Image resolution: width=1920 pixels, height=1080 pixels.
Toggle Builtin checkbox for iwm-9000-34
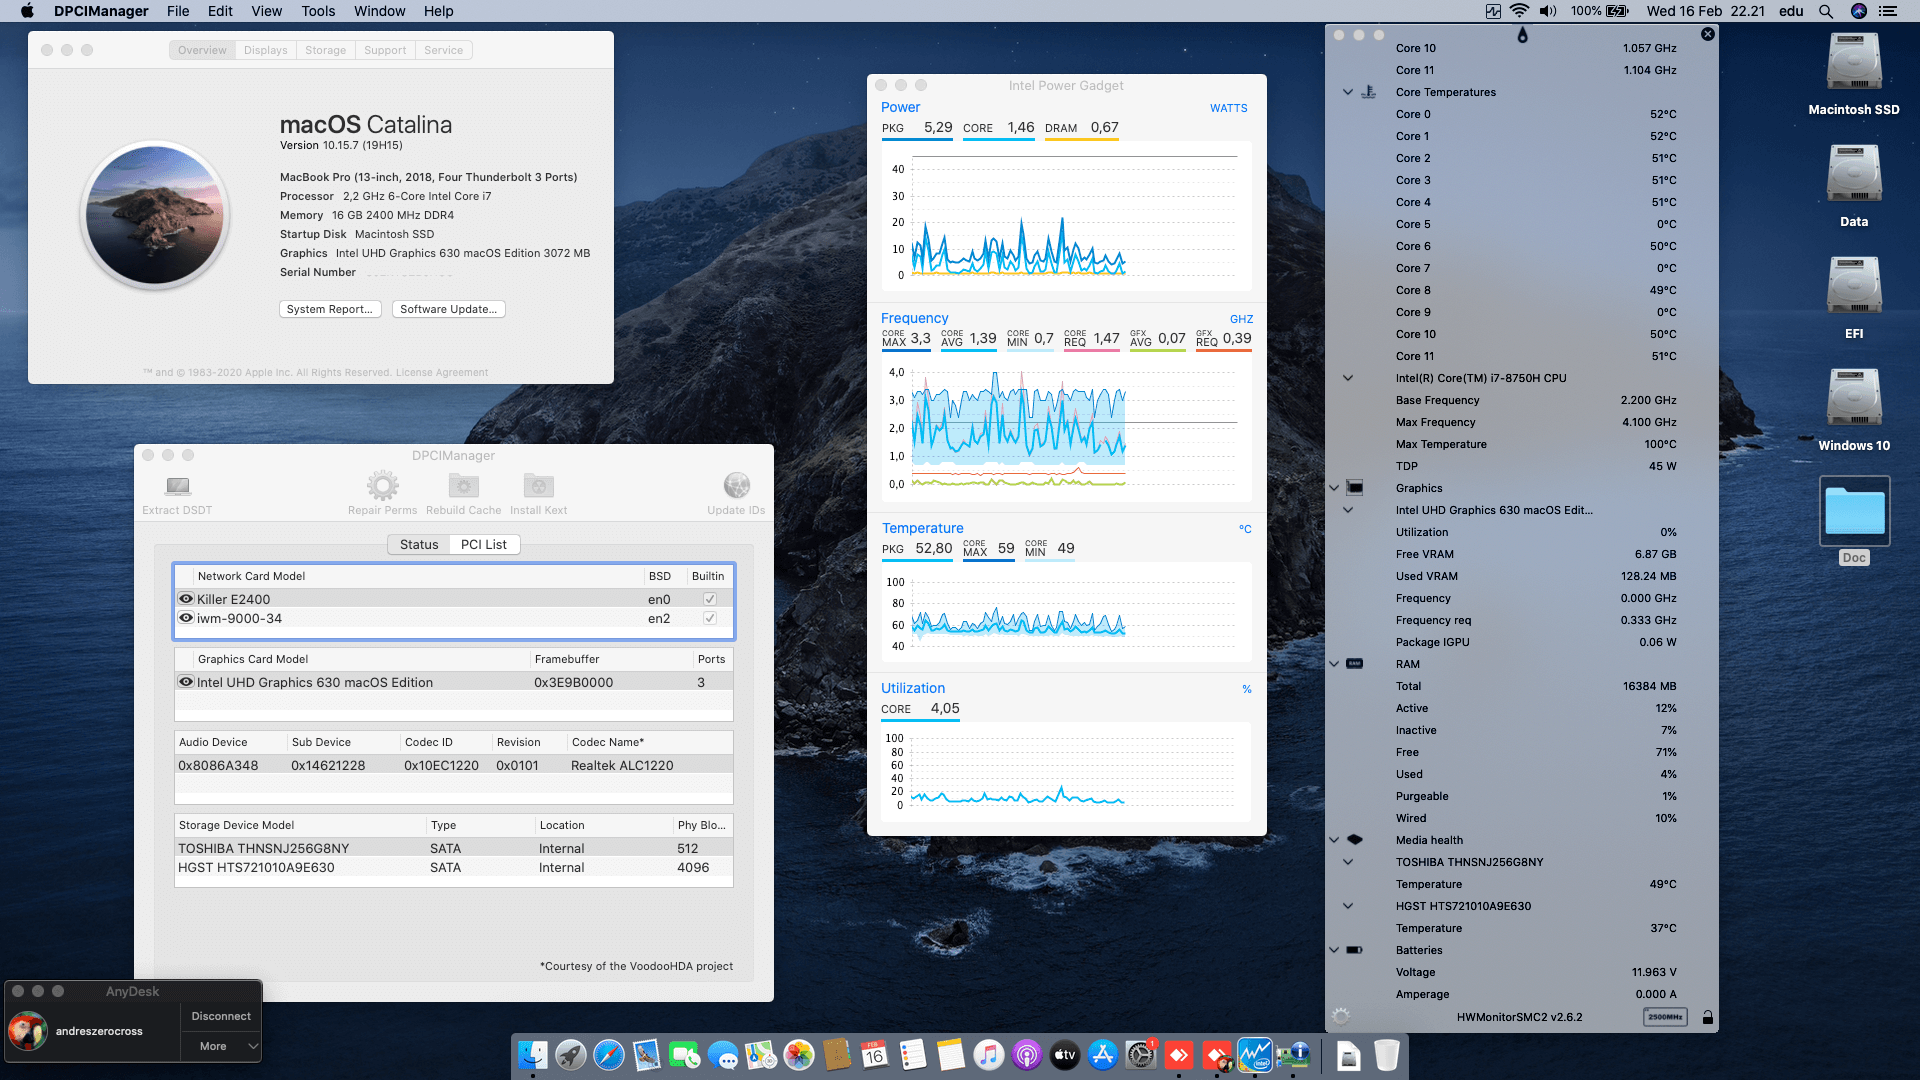pyautogui.click(x=709, y=618)
